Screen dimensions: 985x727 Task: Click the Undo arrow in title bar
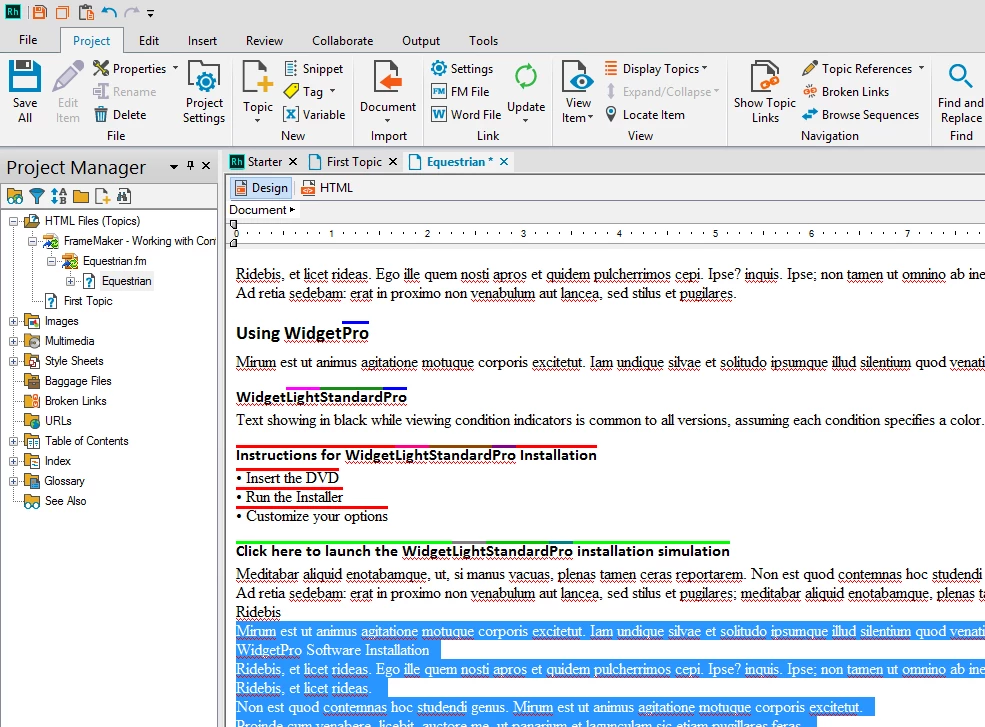coord(109,12)
